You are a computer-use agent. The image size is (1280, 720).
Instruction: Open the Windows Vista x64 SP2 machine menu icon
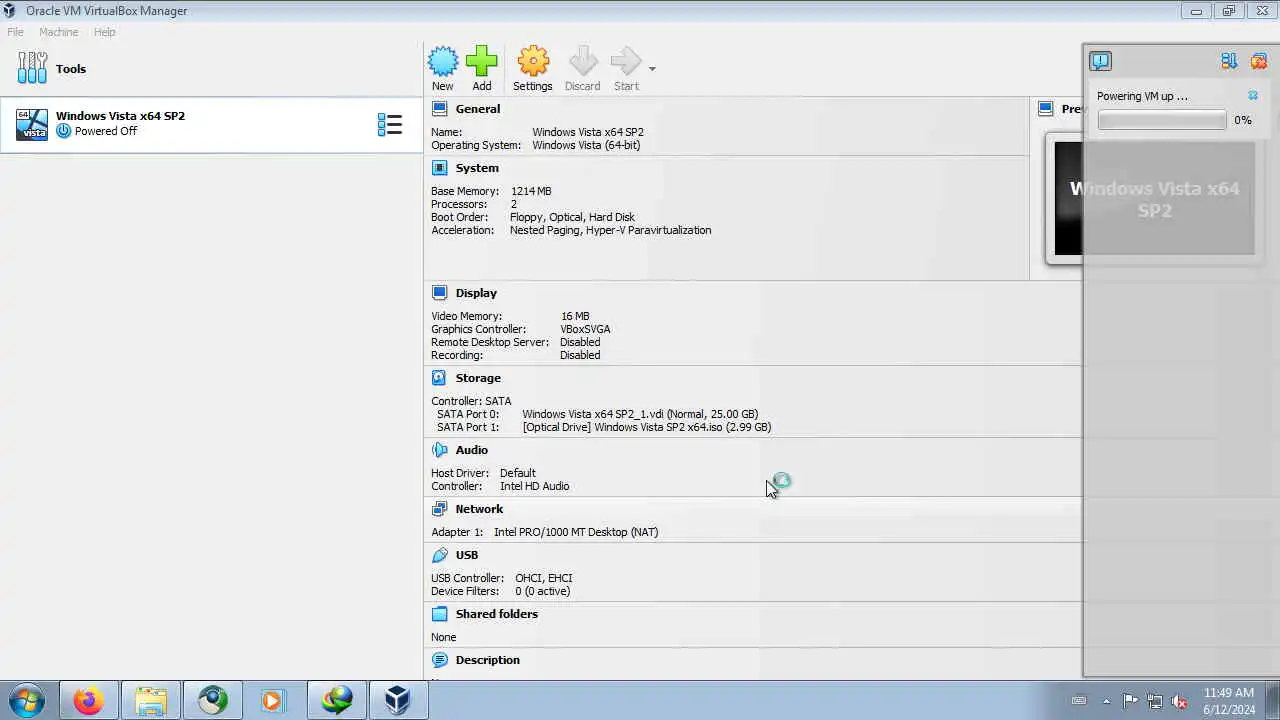click(389, 124)
